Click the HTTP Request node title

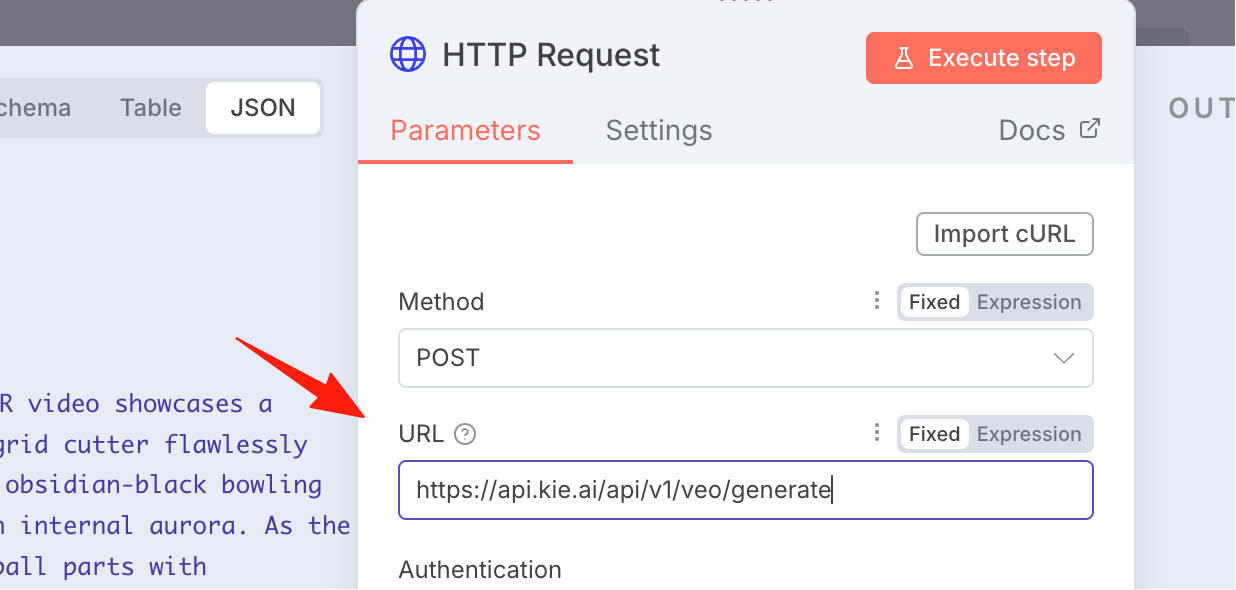point(551,55)
